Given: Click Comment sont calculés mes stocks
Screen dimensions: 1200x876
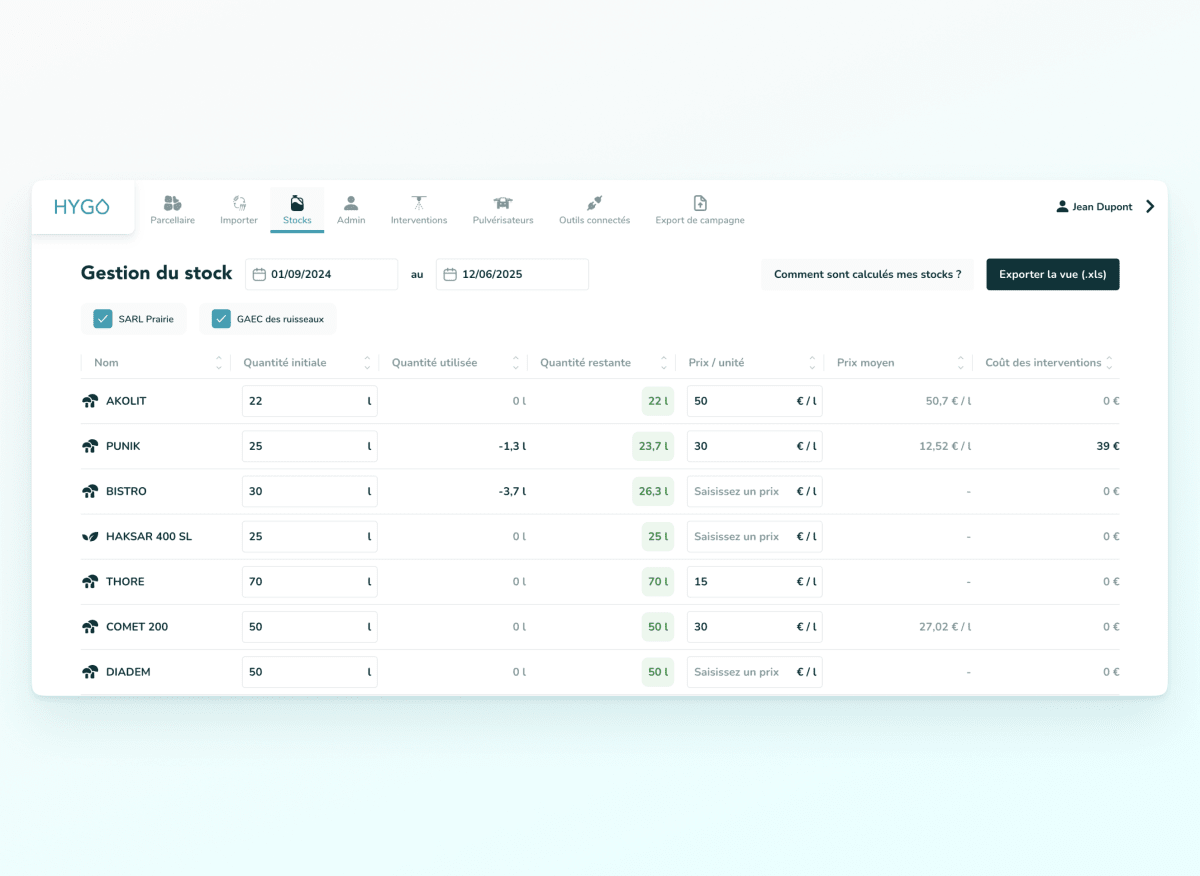Looking at the screenshot, I should pyautogui.click(x=867, y=274).
